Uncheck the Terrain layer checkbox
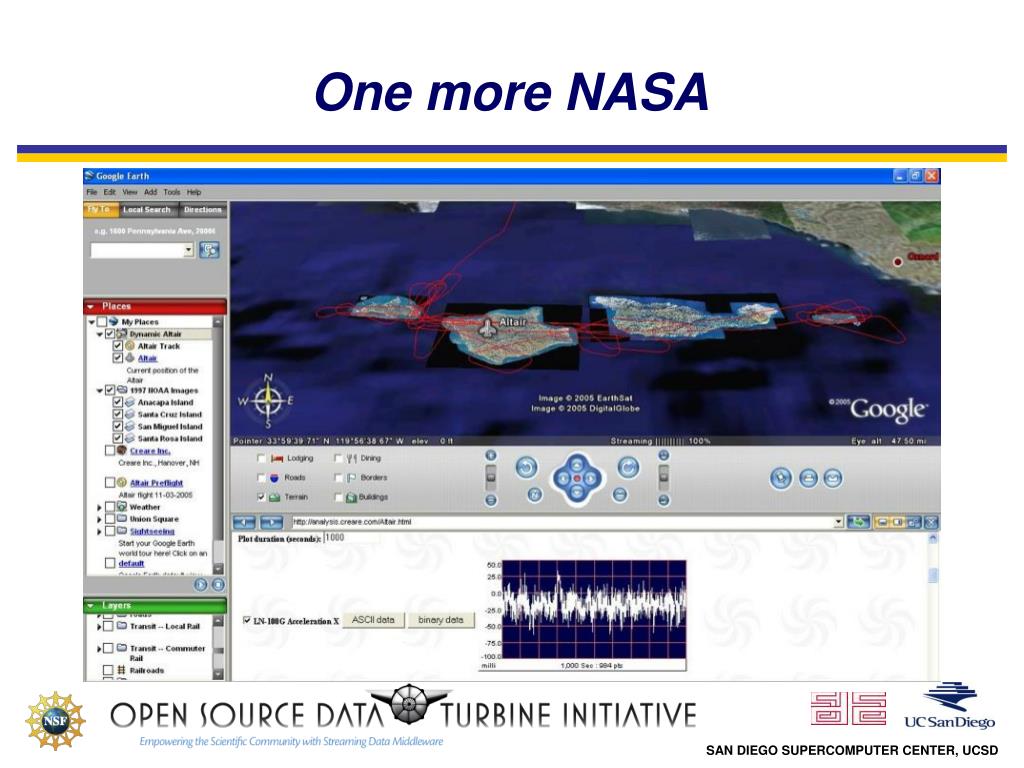 261,498
